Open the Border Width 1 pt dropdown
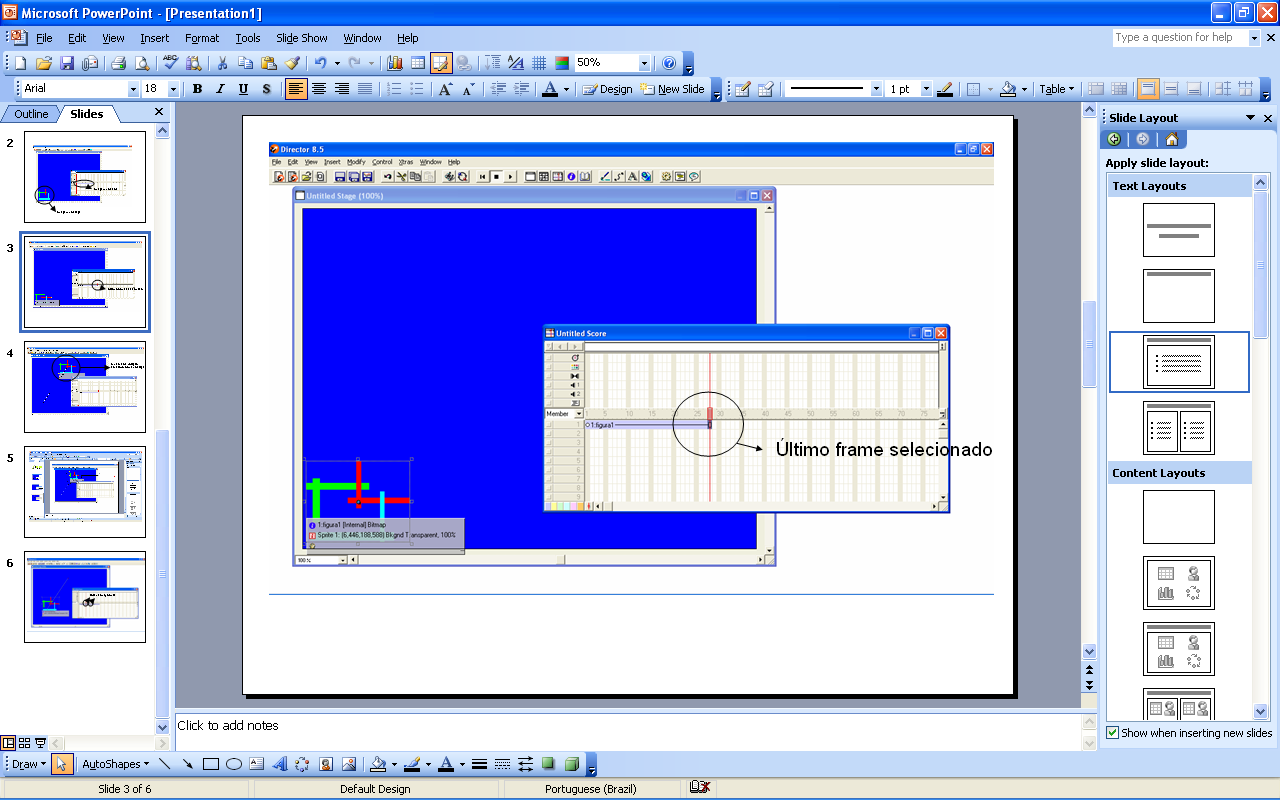Viewport: 1280px width, 800px height. click(926, 89)
